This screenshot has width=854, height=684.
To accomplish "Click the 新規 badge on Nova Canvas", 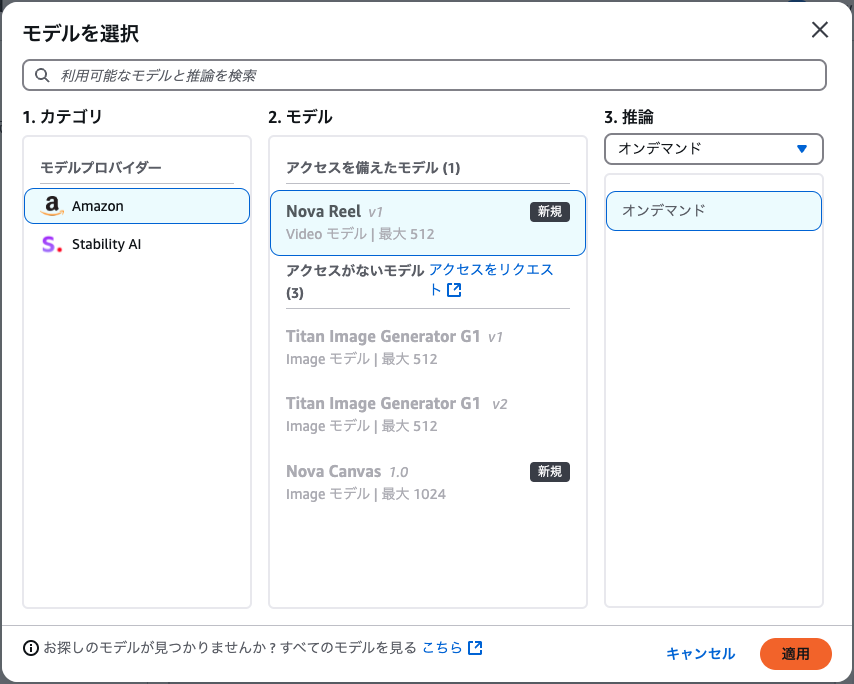I will pos(550,472).
